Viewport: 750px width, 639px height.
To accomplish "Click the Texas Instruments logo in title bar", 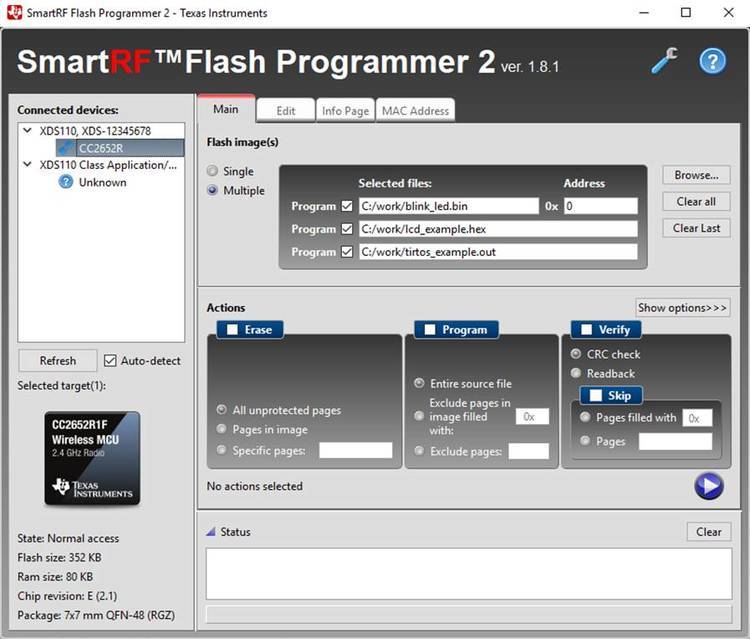I will coord(14,13).
